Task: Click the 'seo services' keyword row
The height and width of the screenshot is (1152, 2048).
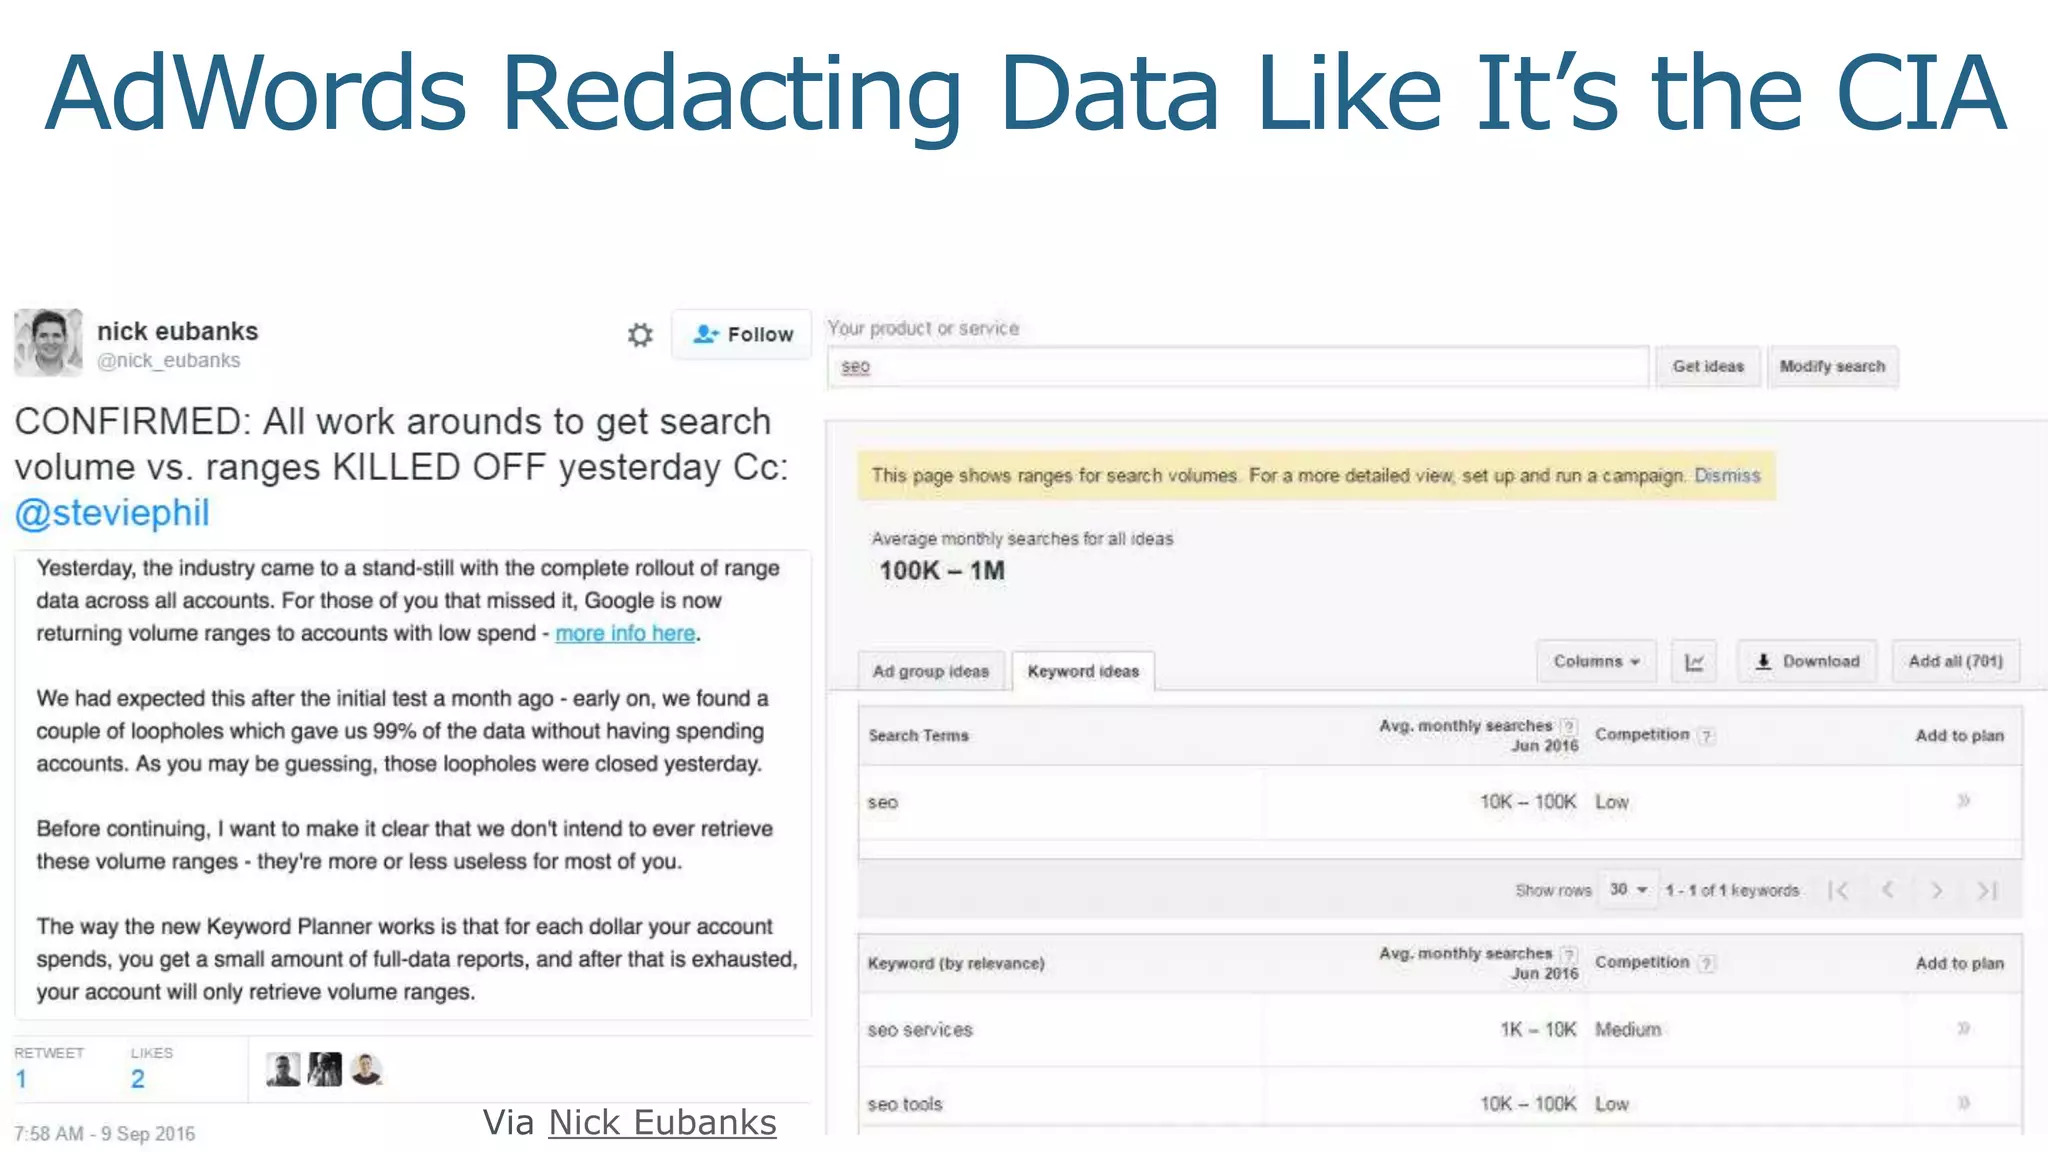Action: [x=1440, y=1030]
